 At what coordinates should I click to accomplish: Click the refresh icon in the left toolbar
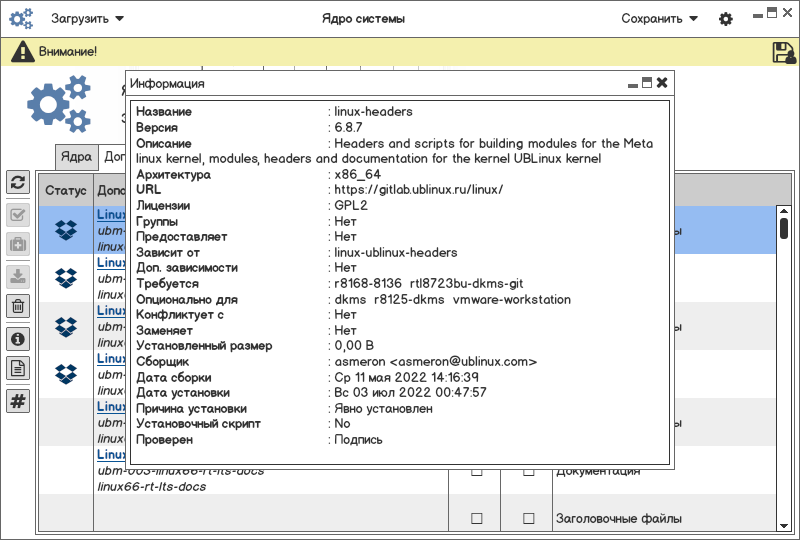pos(18,182)
